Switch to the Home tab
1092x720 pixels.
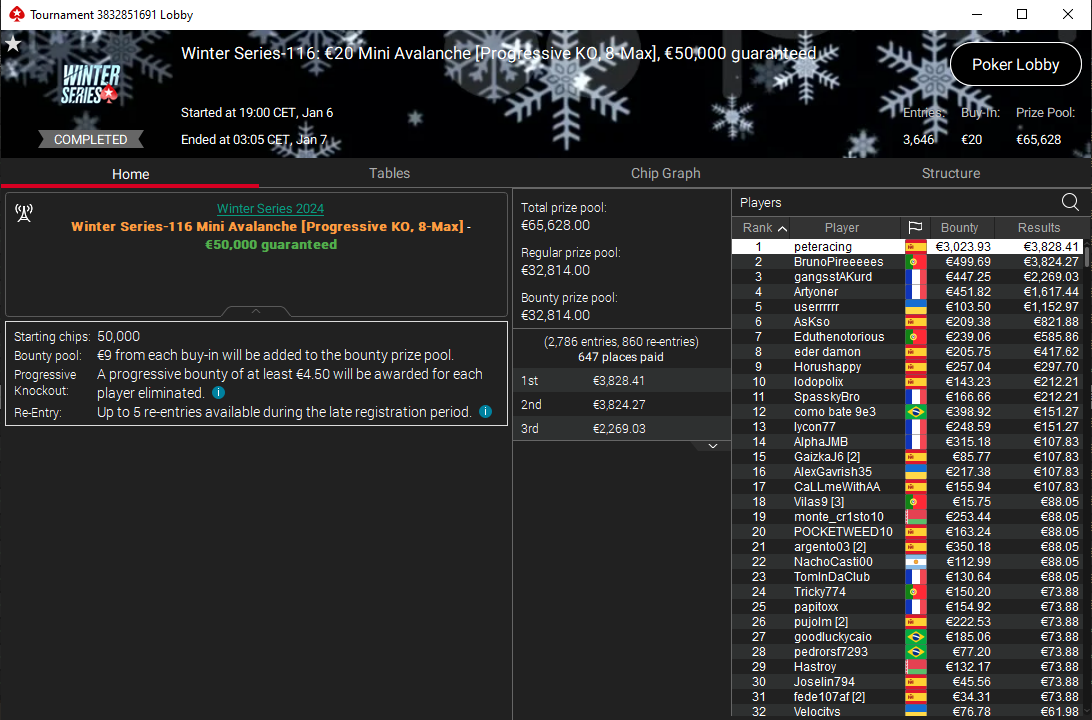(x=130, y=174)
